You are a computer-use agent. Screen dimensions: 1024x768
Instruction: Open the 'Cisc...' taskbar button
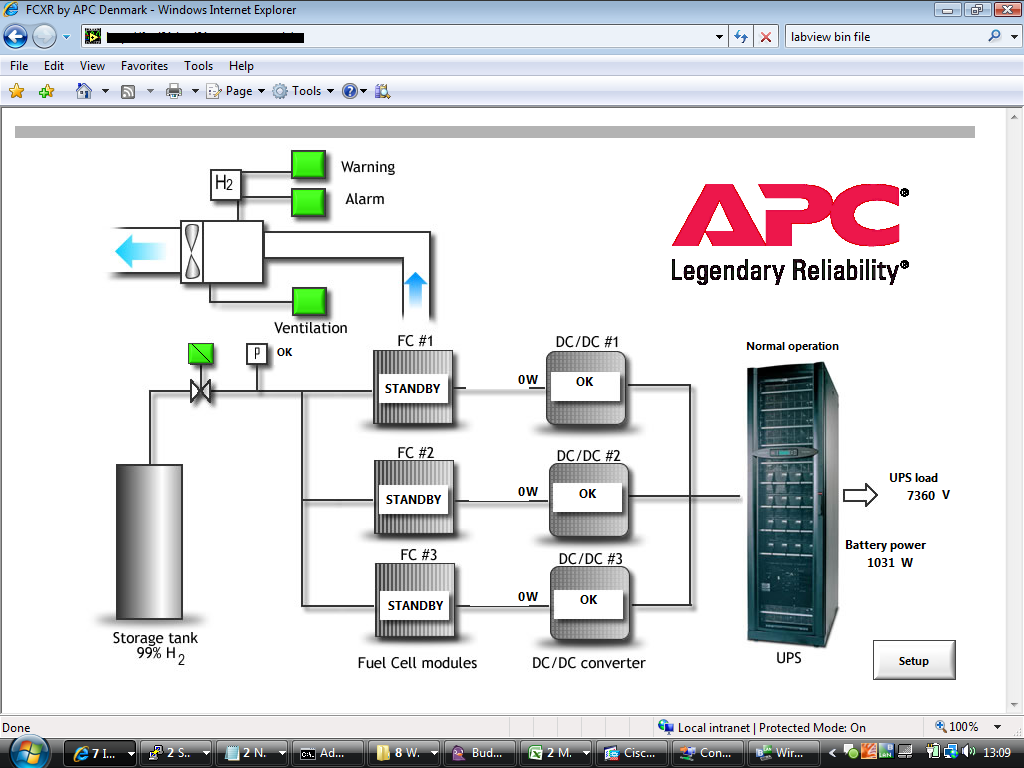(x=632, y=753)
